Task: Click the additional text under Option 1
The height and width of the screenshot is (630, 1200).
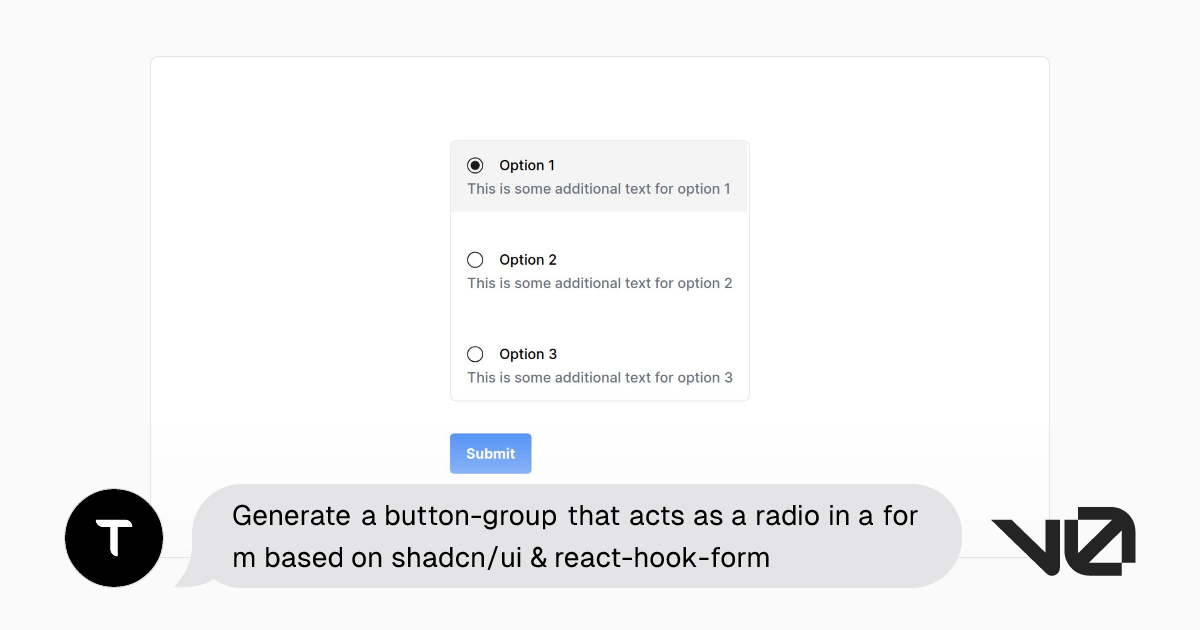Action: click(599, 188)
